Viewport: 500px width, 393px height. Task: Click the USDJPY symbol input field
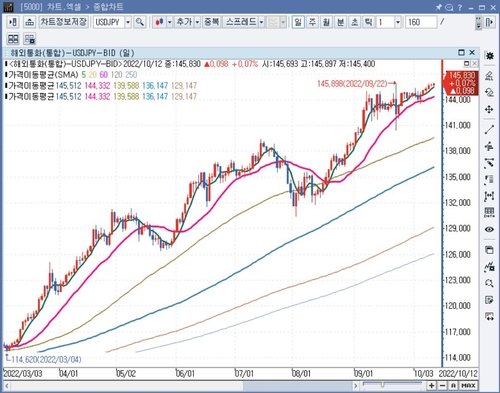[x=109, y=22]
